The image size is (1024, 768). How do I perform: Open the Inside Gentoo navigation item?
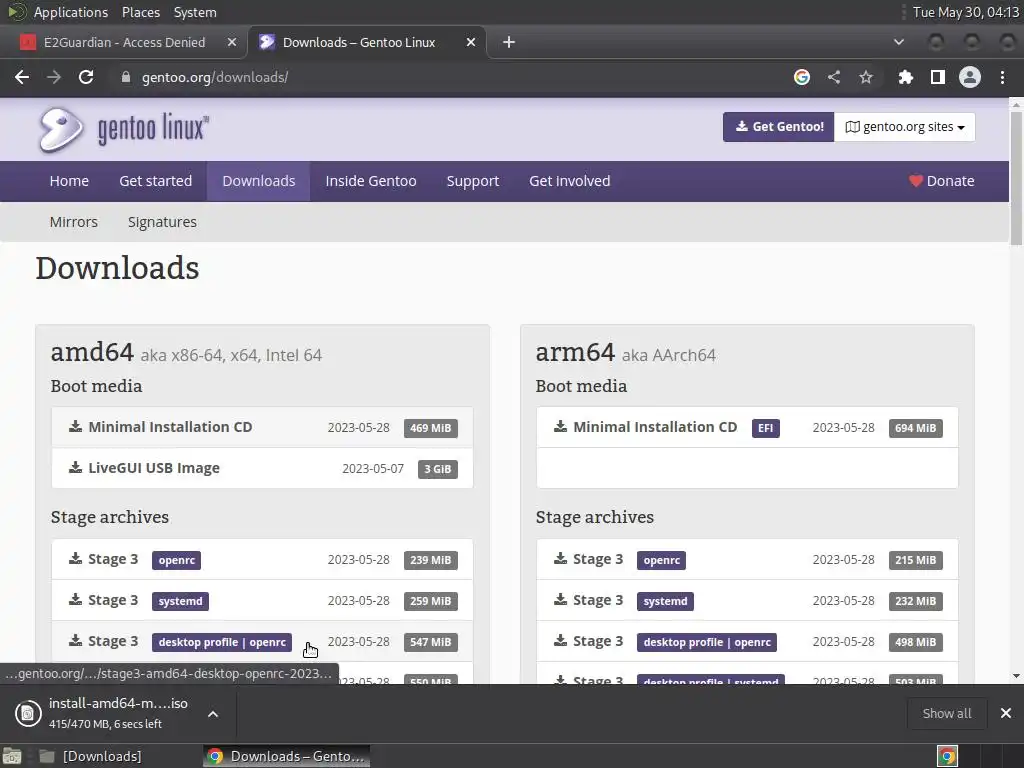[x=371, y=181]
